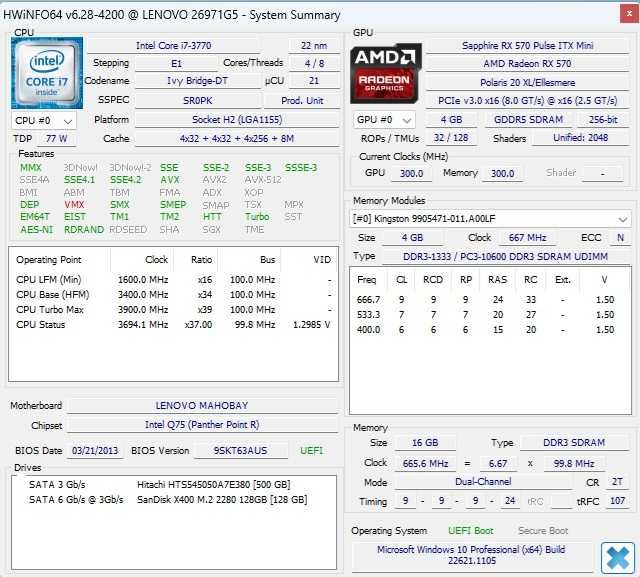Click the BIOS version 9SKT63AUS
Image resolution: width=640 pixels, height=577 pixels.
click(x=240, y=451)
